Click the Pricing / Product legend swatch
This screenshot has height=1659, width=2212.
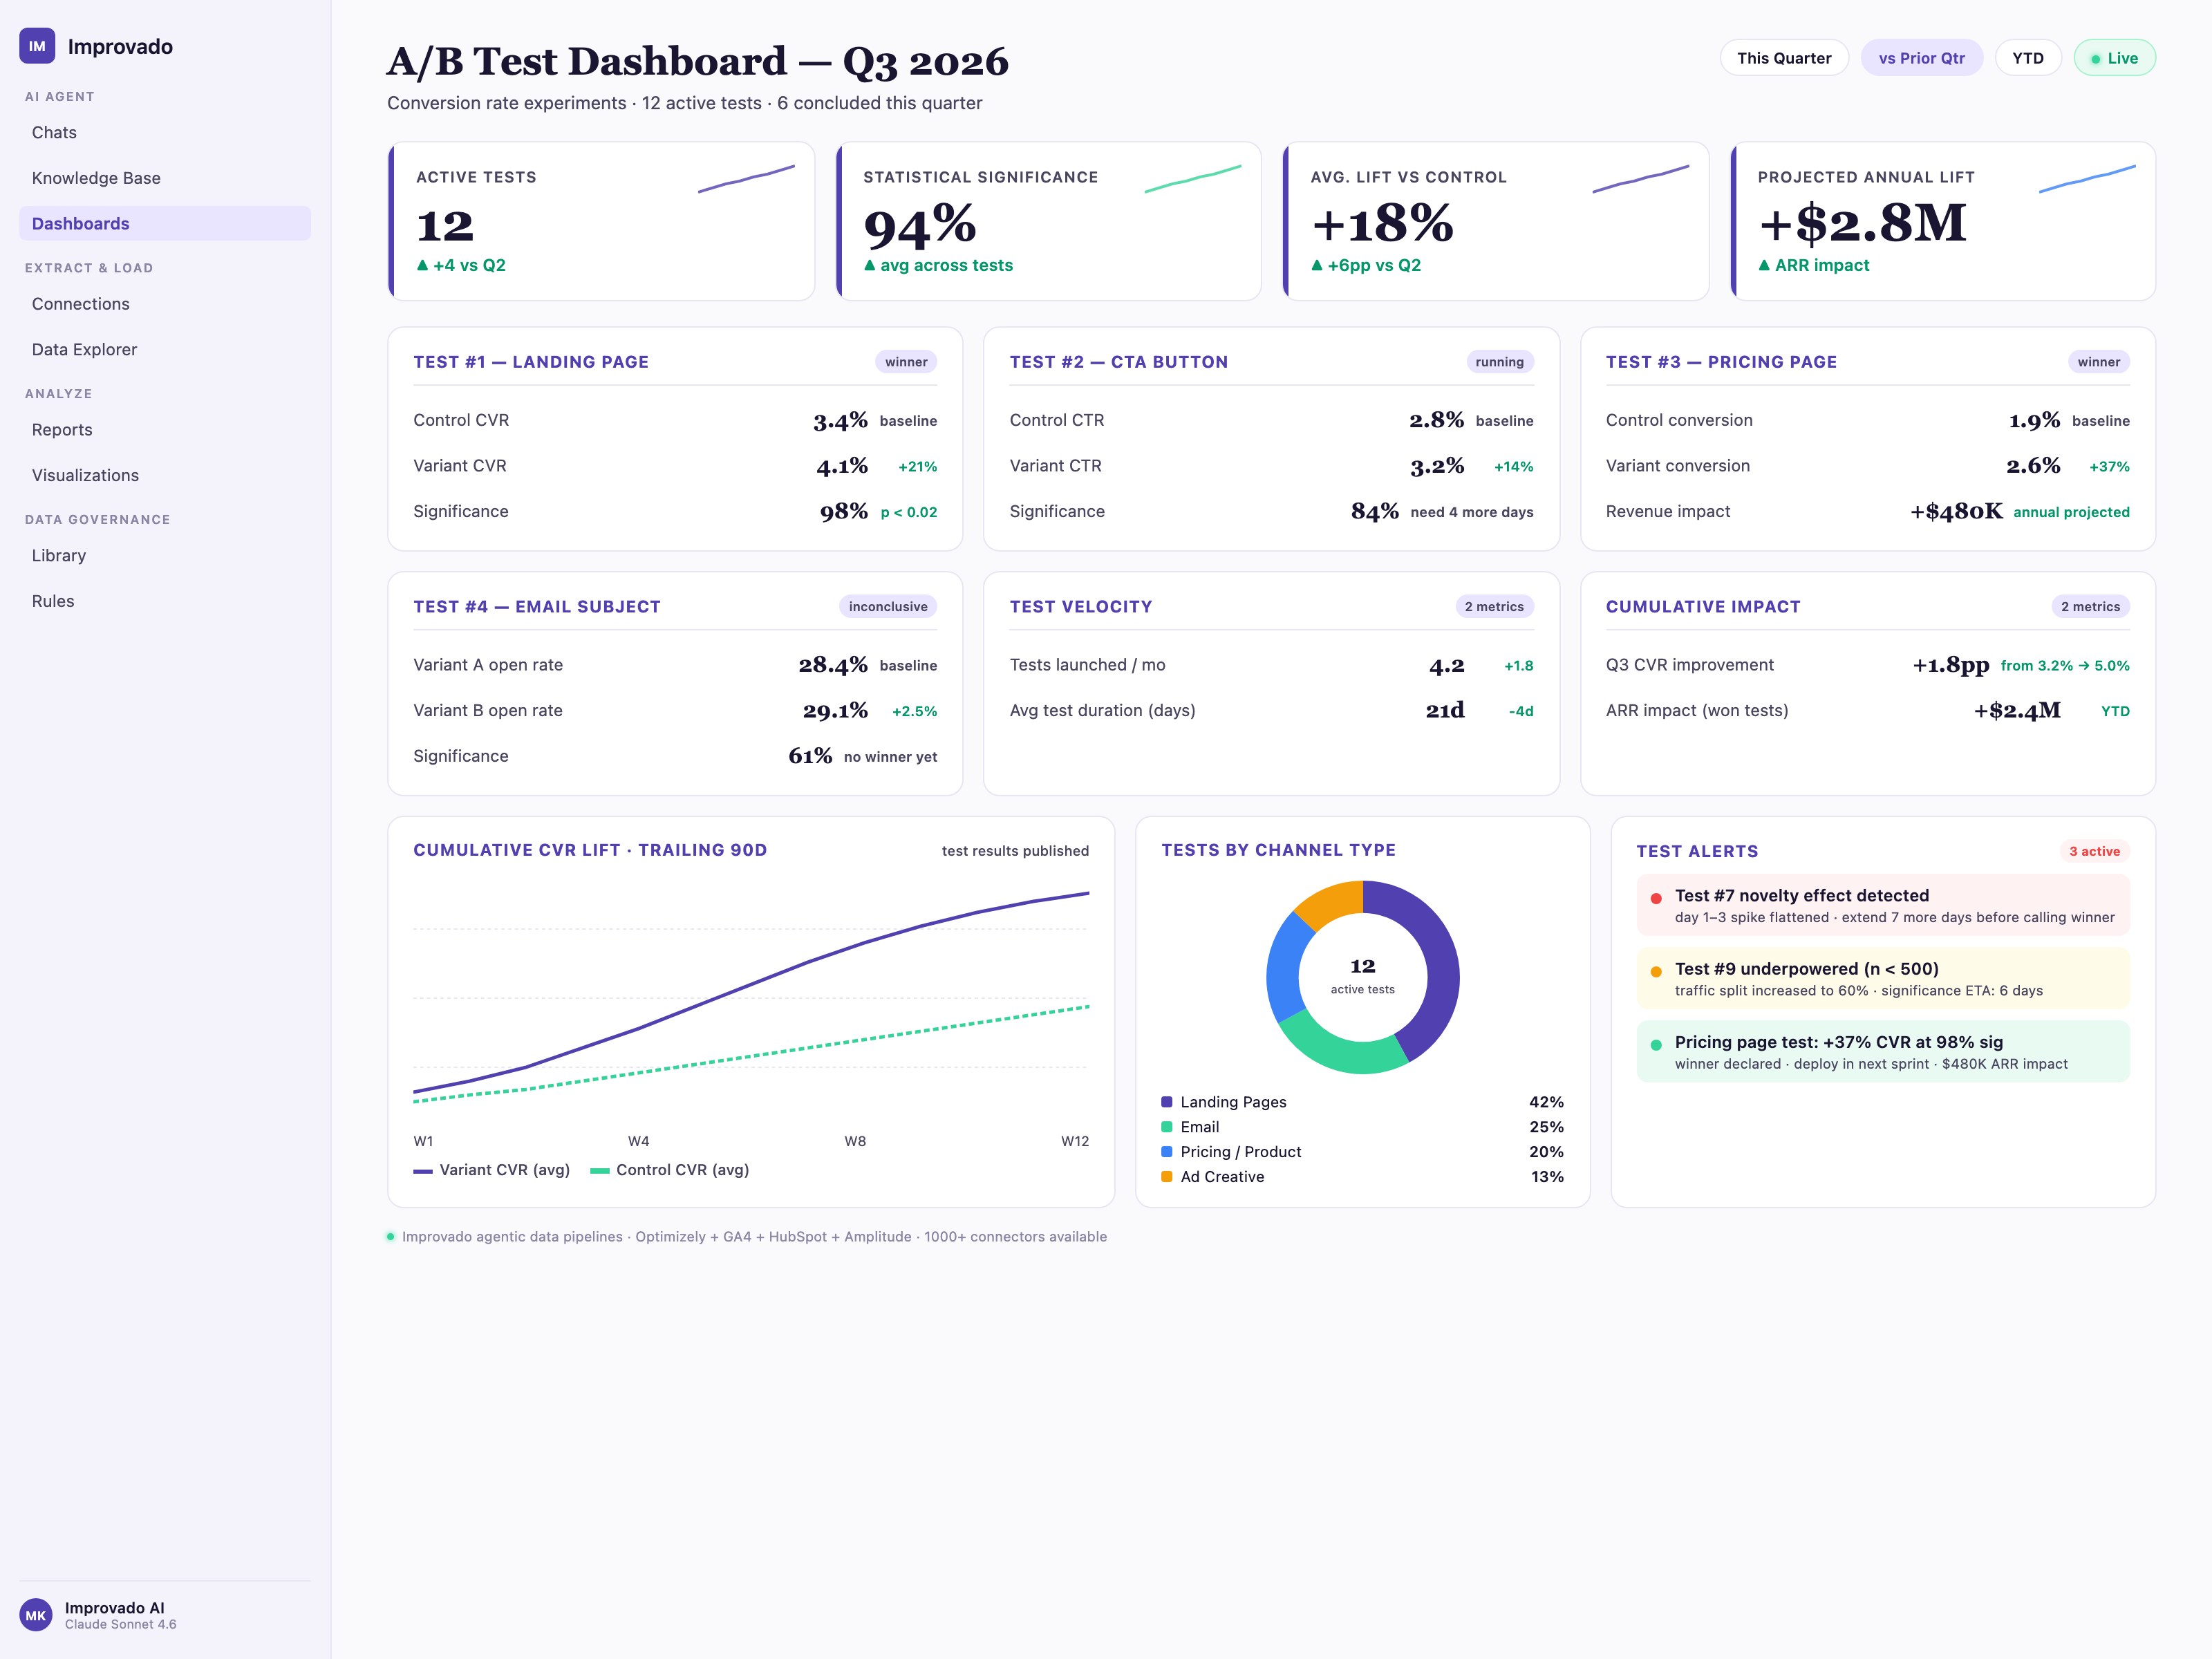(1166, 1152)
